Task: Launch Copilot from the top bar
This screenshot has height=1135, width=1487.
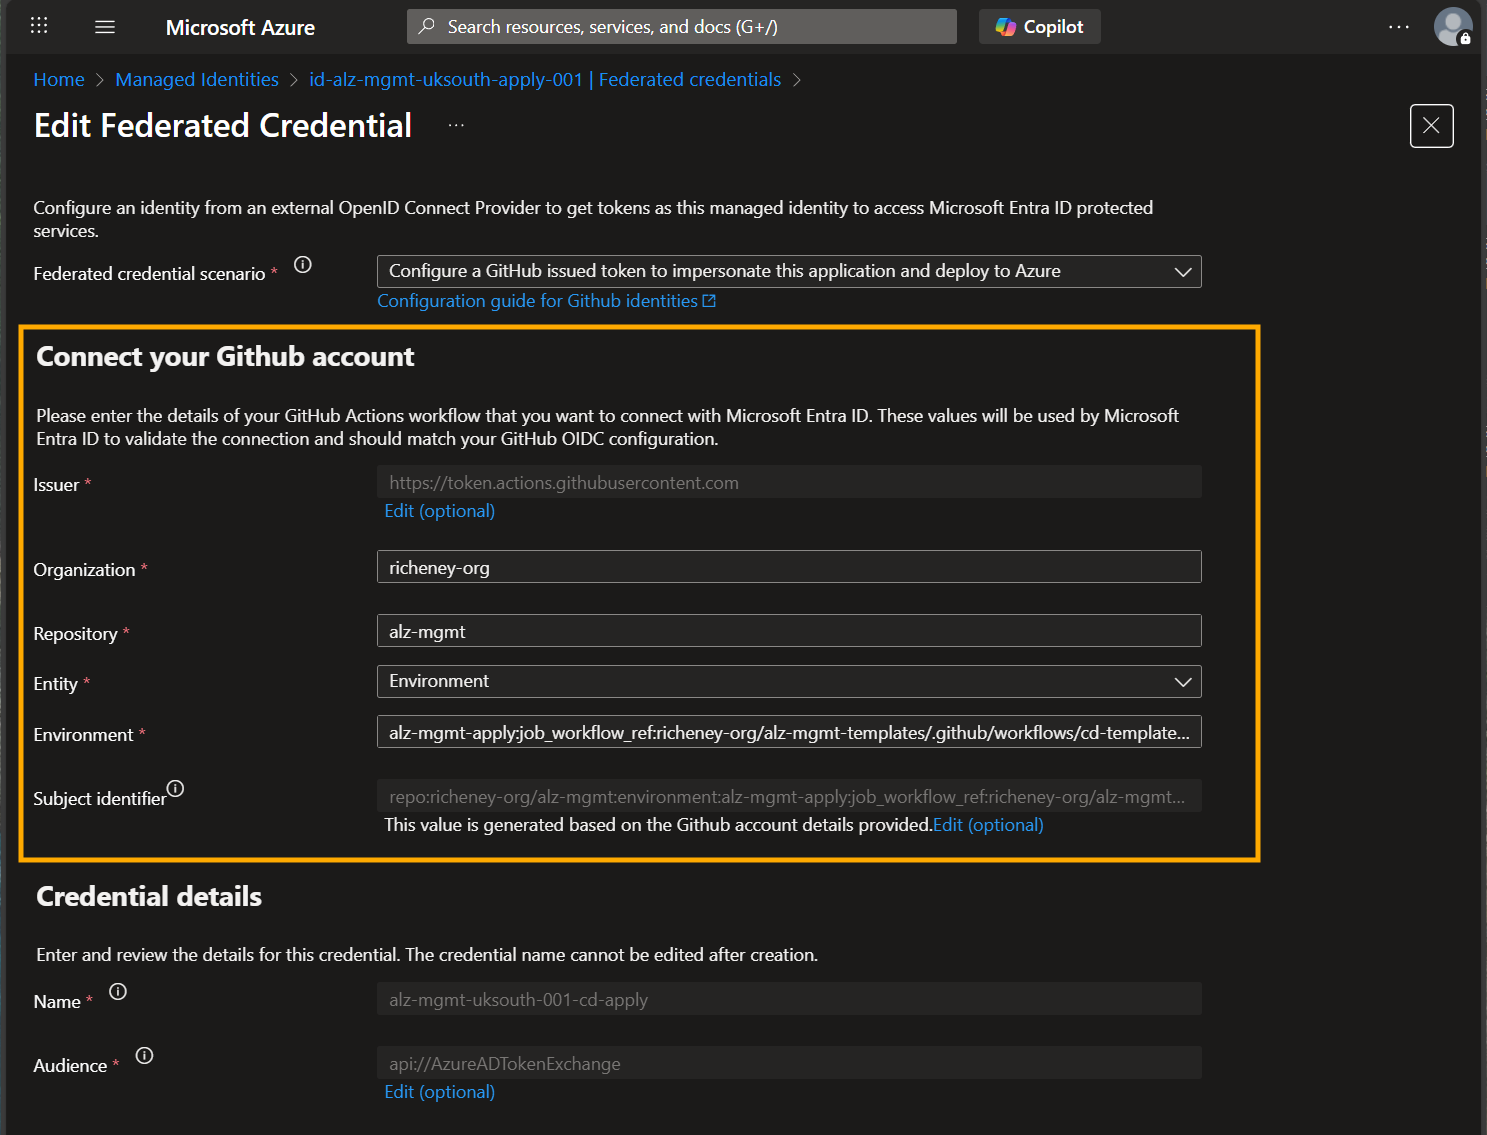Action: [1039, 26]
